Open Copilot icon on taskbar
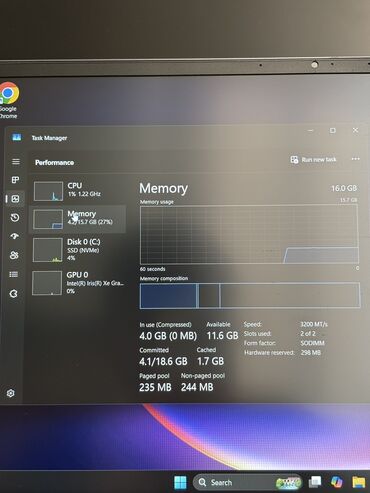 click(337, 482)
